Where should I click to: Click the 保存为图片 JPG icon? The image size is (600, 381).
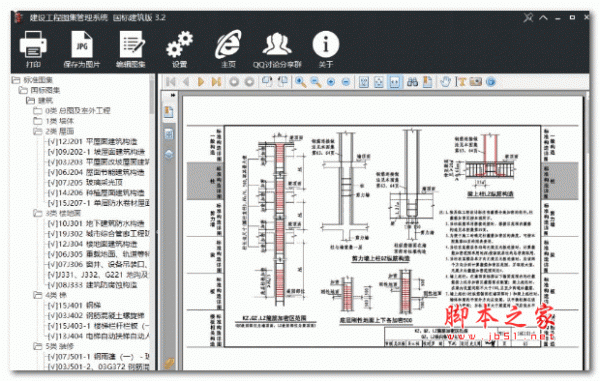pyautogui.click(x=82, y=44)
